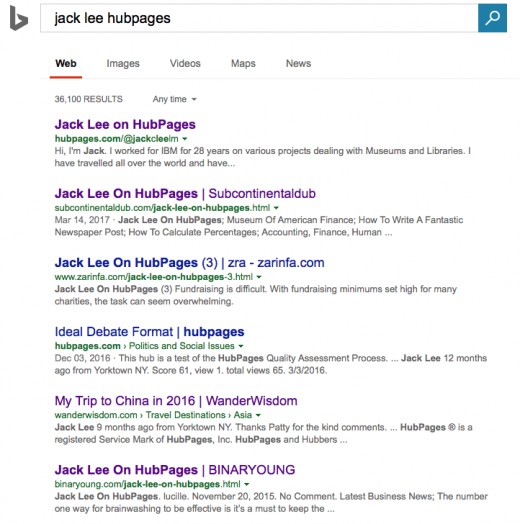Viewport: 520px width, 524px height.
Task: Expand the arrow beside the subcontinentaldub.com URL
Action: click(x=276, y=208)
